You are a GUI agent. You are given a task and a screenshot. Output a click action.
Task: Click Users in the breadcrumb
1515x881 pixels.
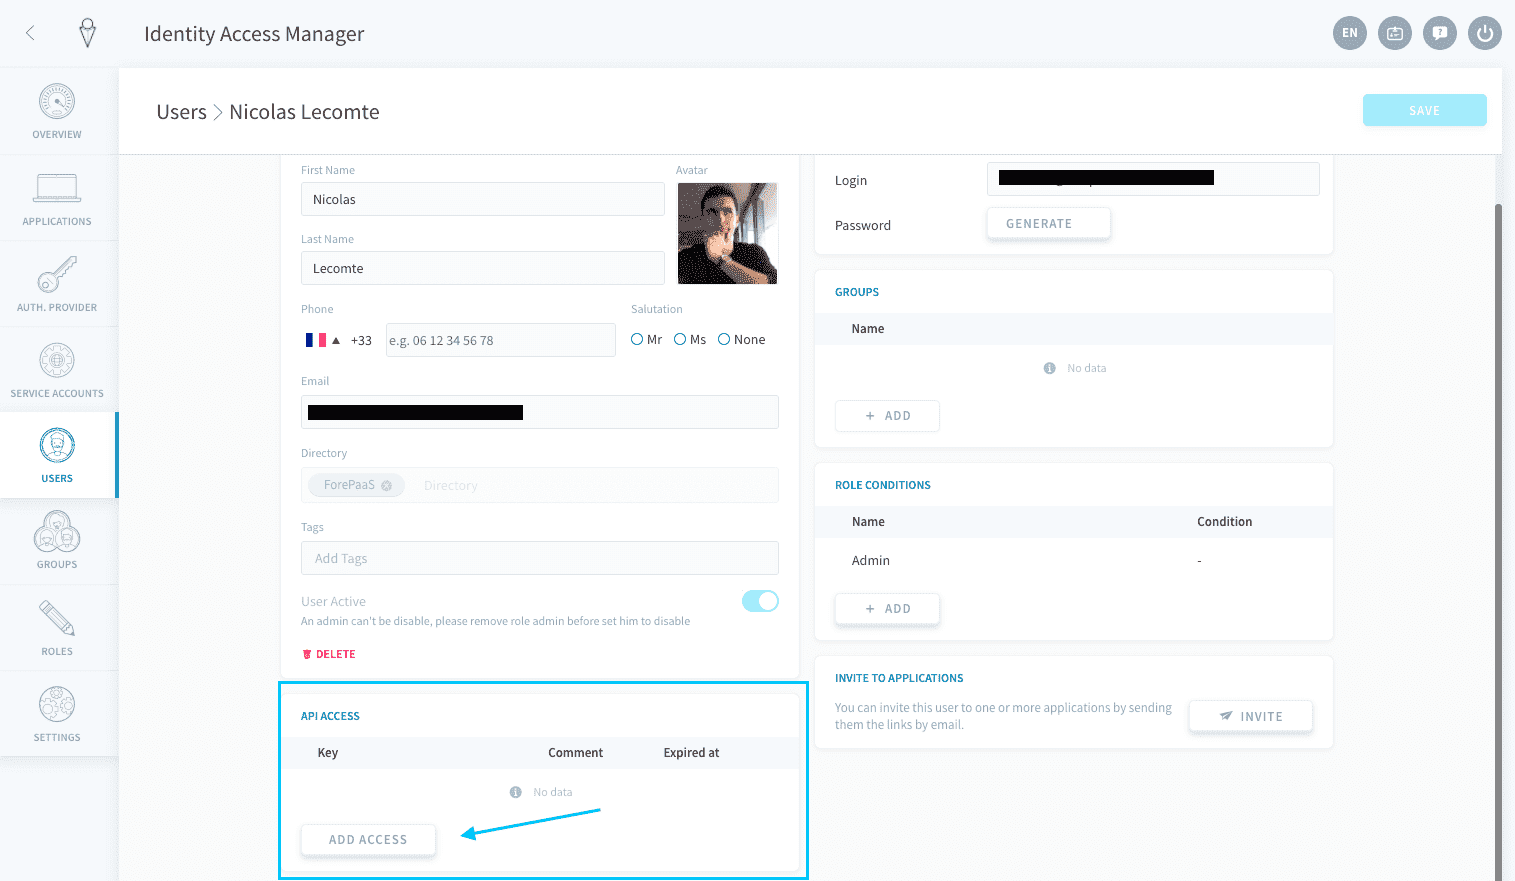[182, 112]
